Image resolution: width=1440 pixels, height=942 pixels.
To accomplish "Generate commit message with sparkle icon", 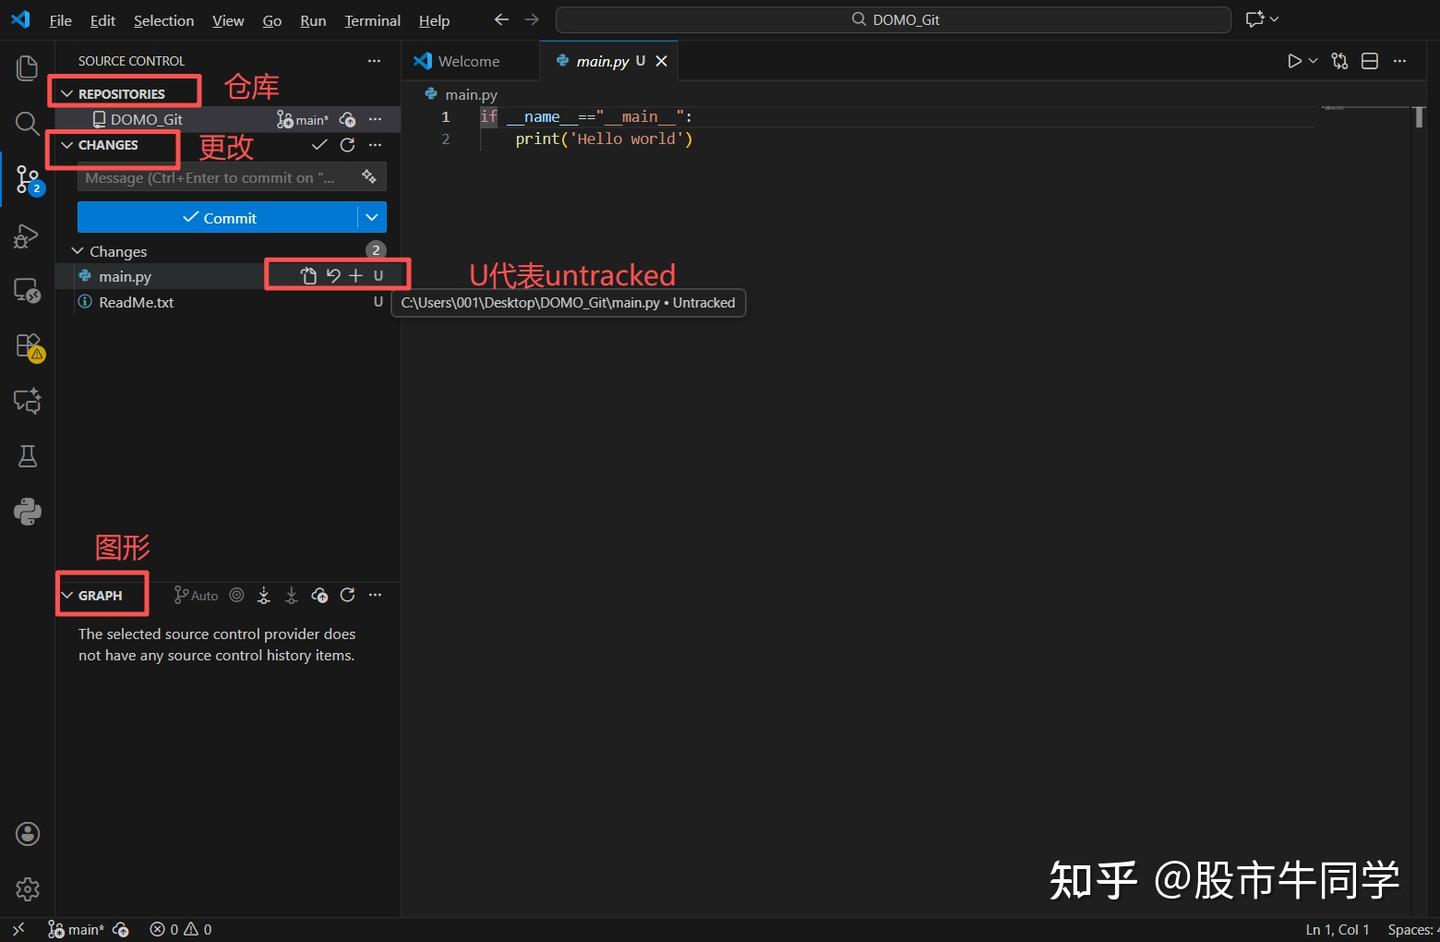I will point(368,177).
